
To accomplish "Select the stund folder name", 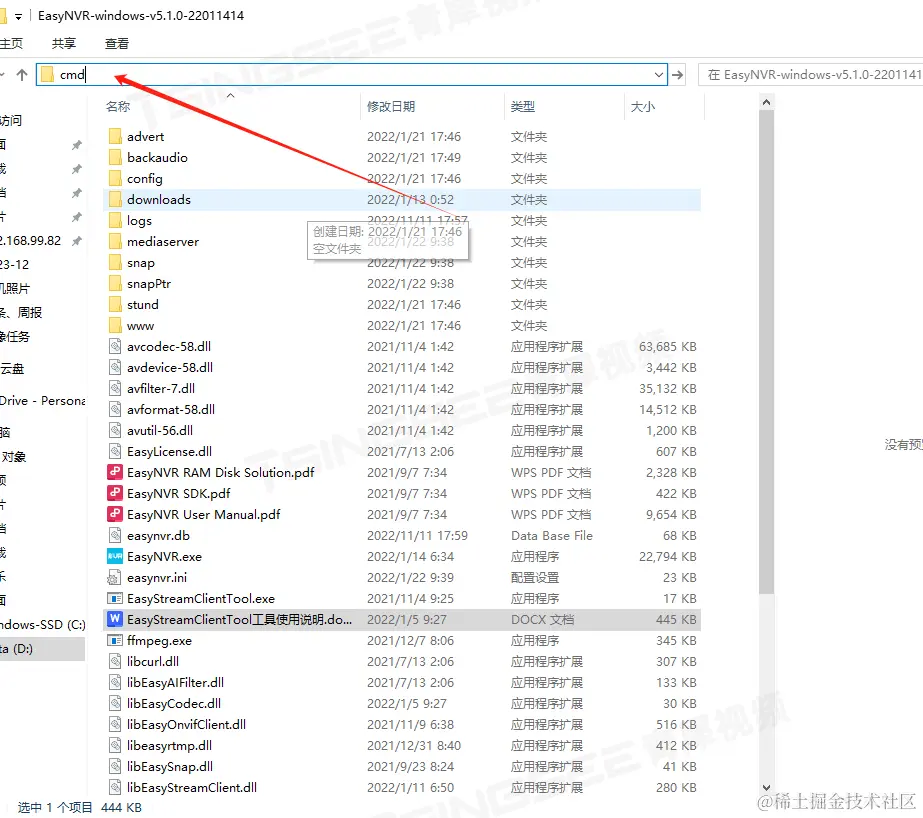I will coord(143,304).
